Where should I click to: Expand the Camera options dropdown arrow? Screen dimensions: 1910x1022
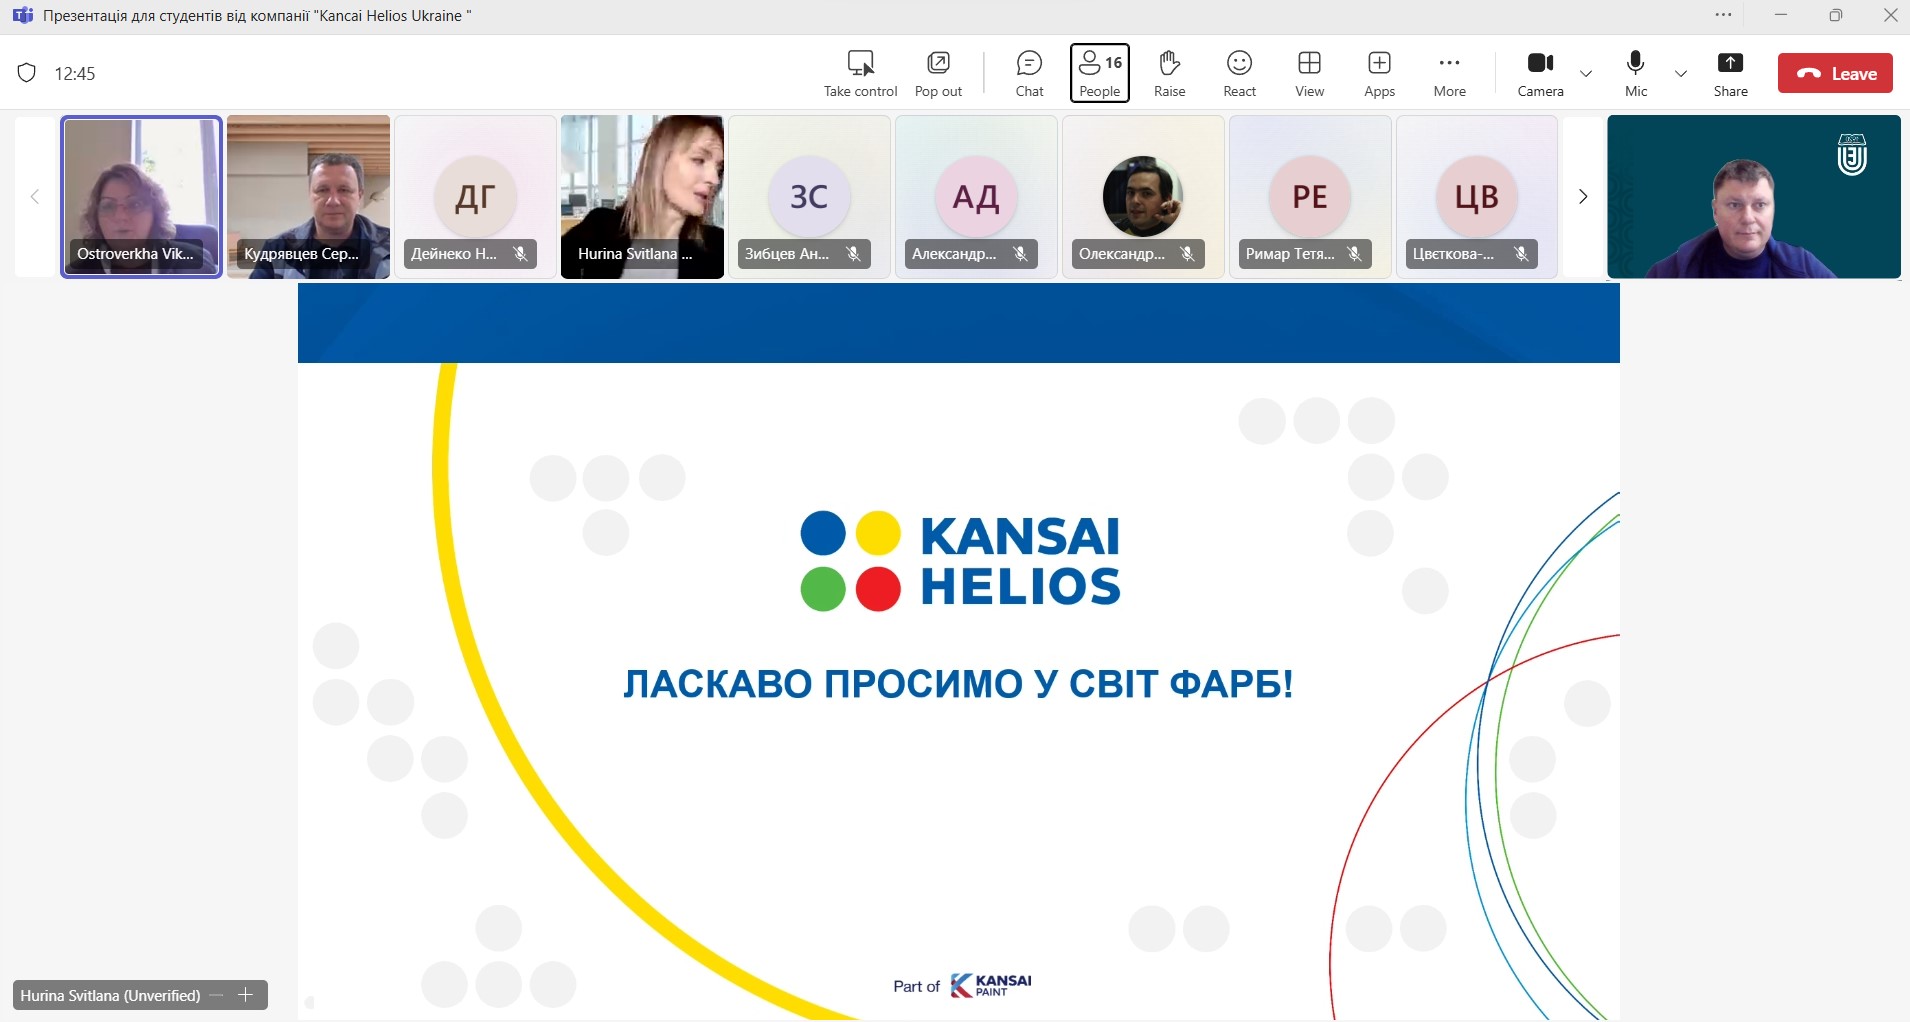[x=1586, y=74]
